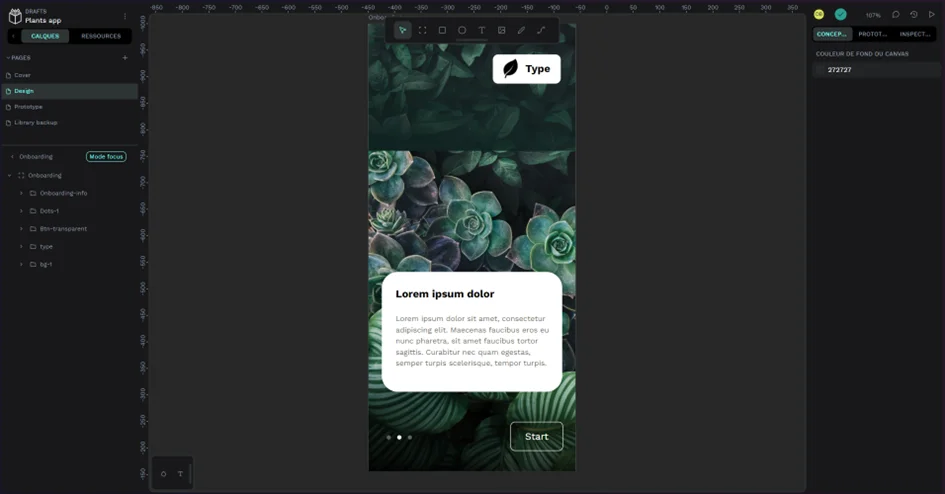Open the 107% zoom dropdown
945x494 pixels.
coord(873,15)
